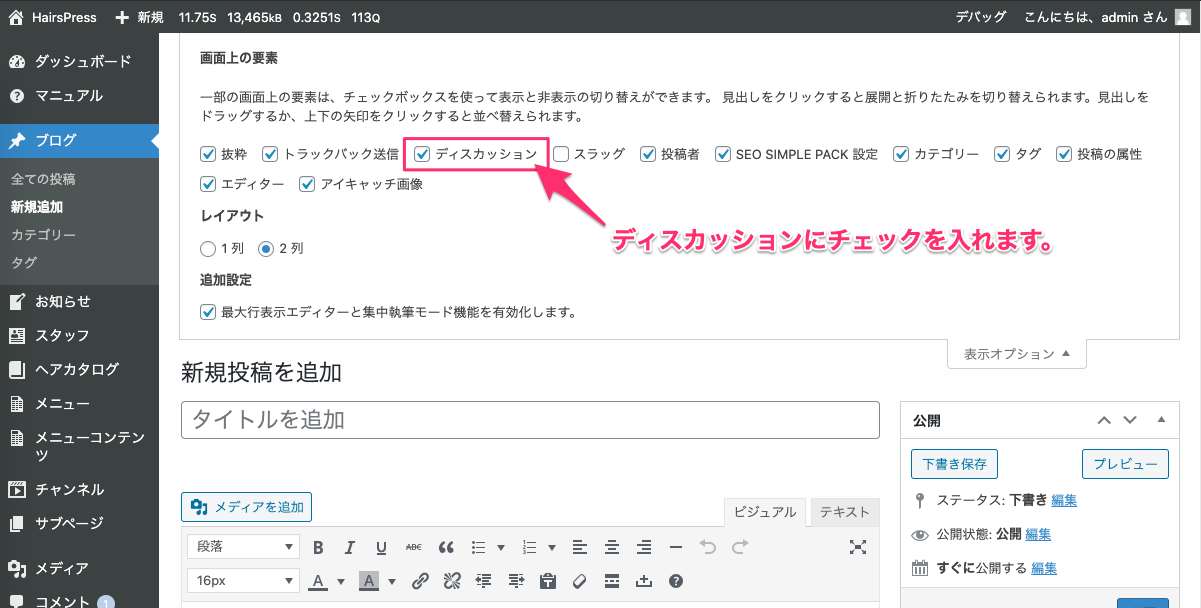Image resolution: width=1201 pixels, height=608 pixels.
Task: Open ヘアカタログ in the sidebar menu
Action: (77, 369)
